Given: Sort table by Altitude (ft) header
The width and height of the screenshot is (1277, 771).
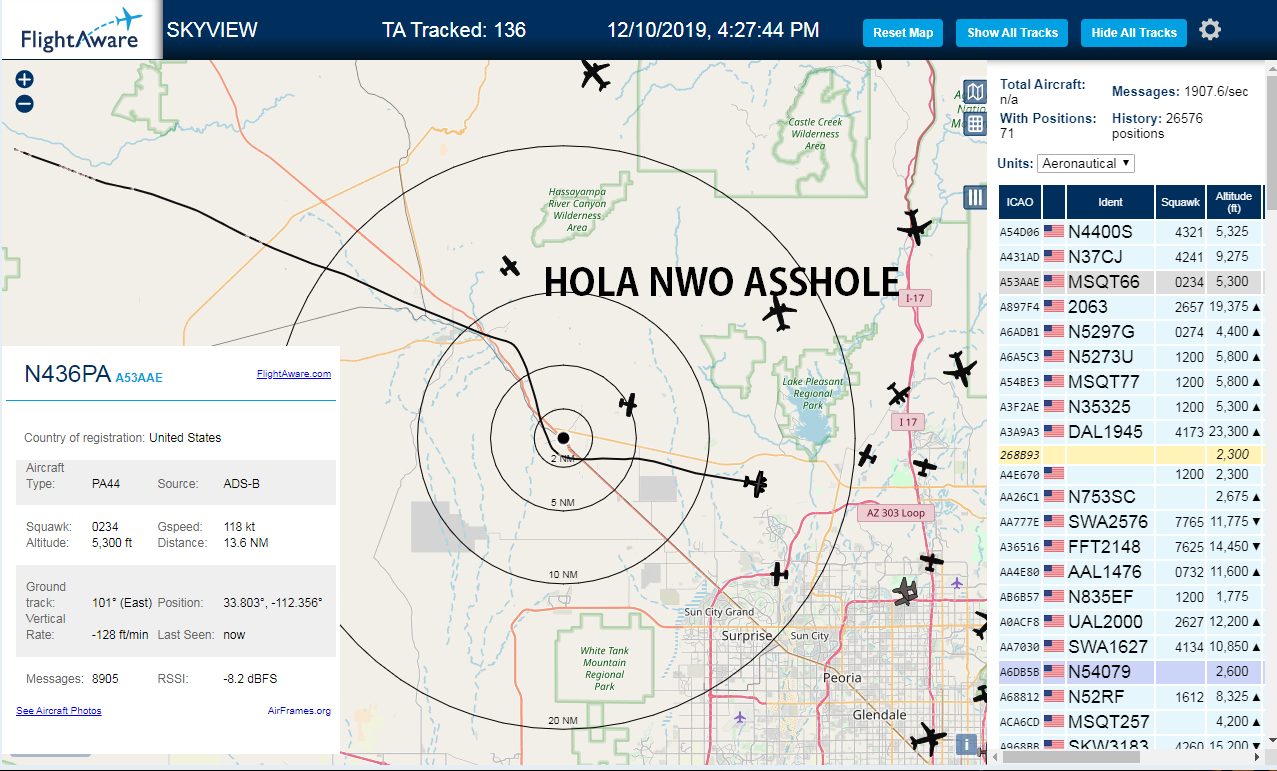Looking at the screenshot, I should click(1234, 202).
